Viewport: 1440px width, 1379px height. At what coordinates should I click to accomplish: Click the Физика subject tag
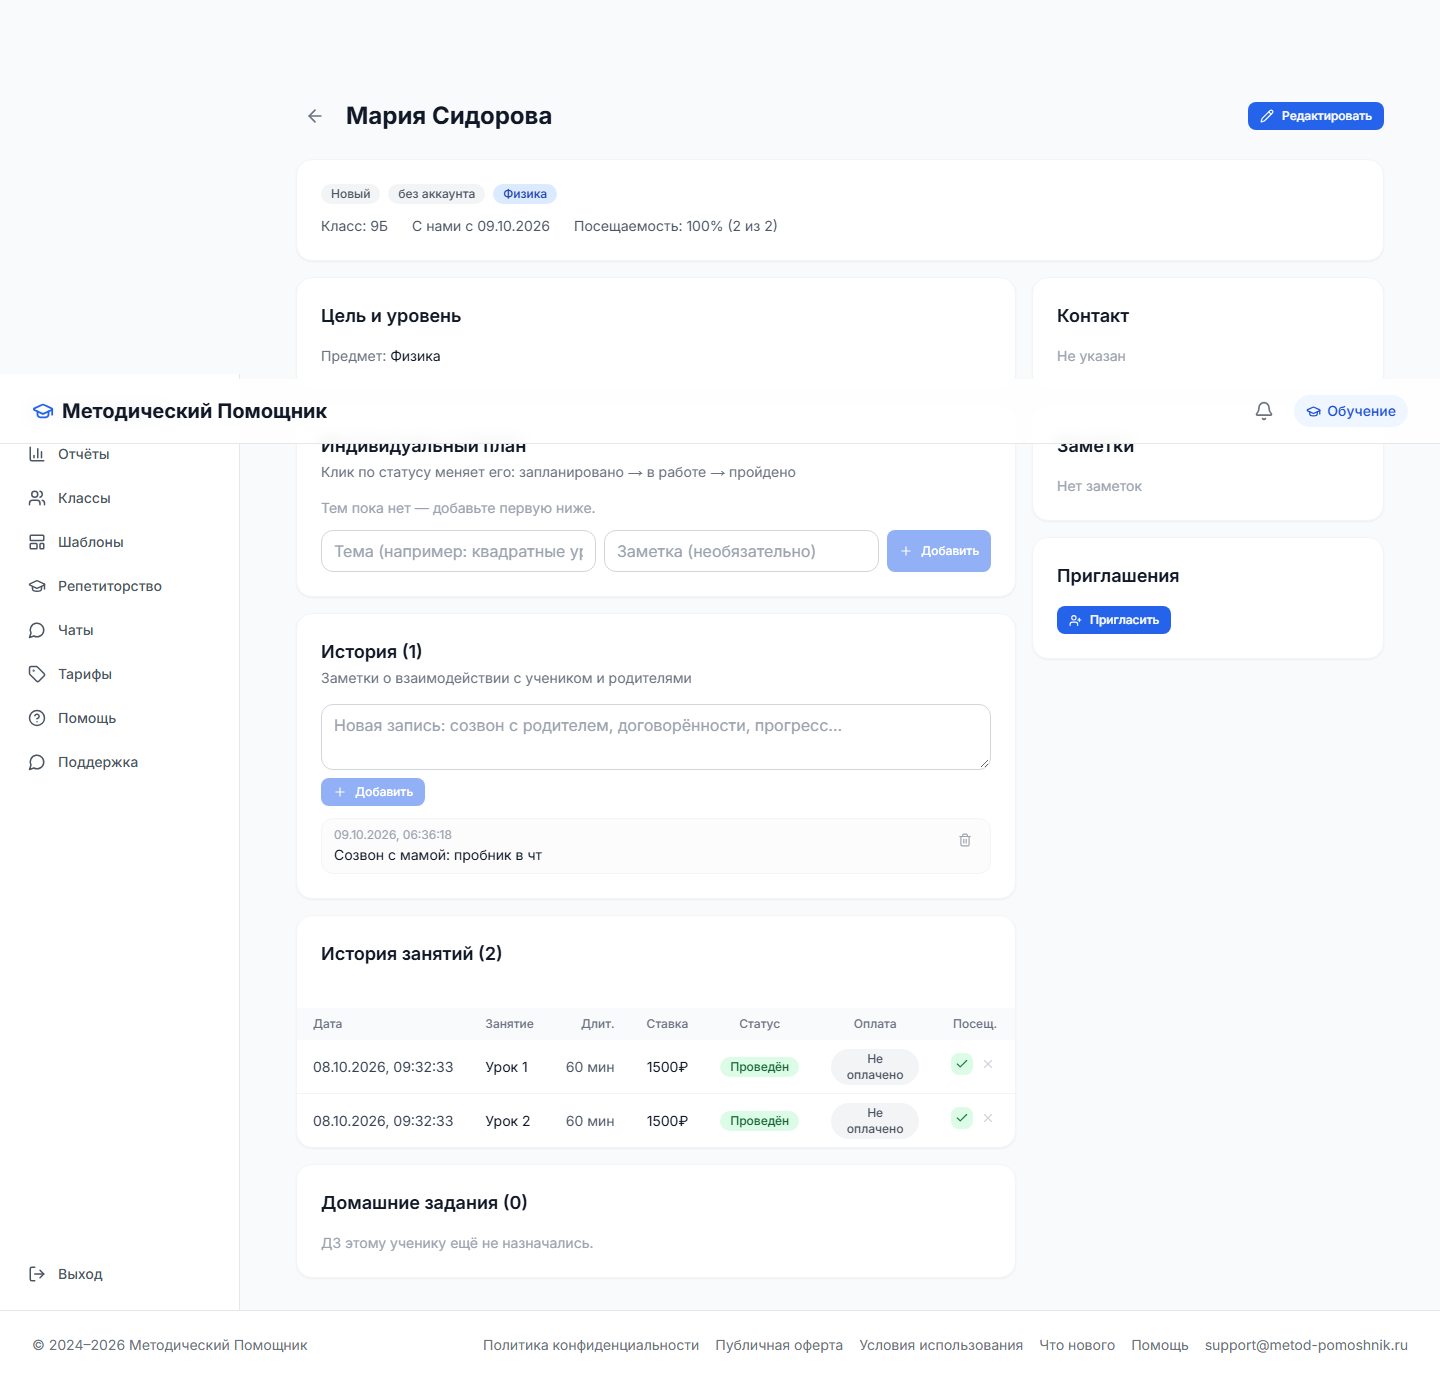pos(525,194)
